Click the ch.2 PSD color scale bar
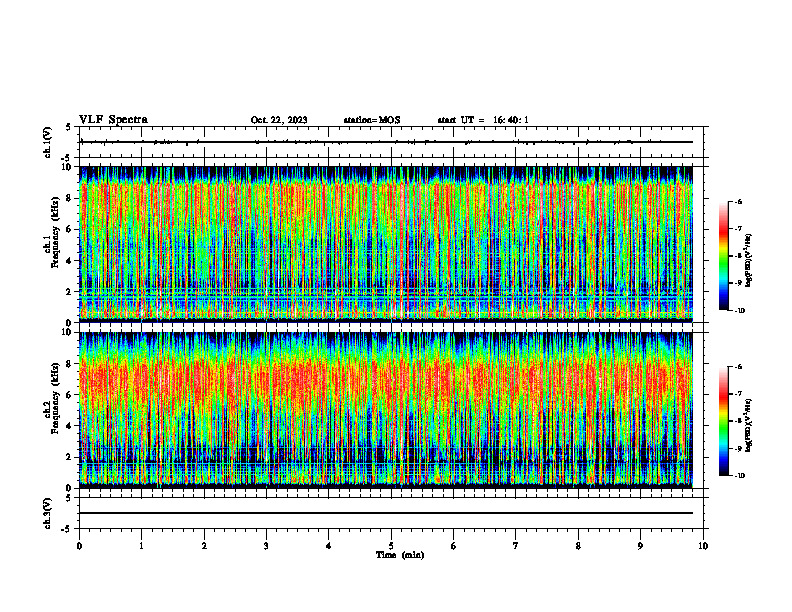The image size is (792, 612). pos(724,421)
